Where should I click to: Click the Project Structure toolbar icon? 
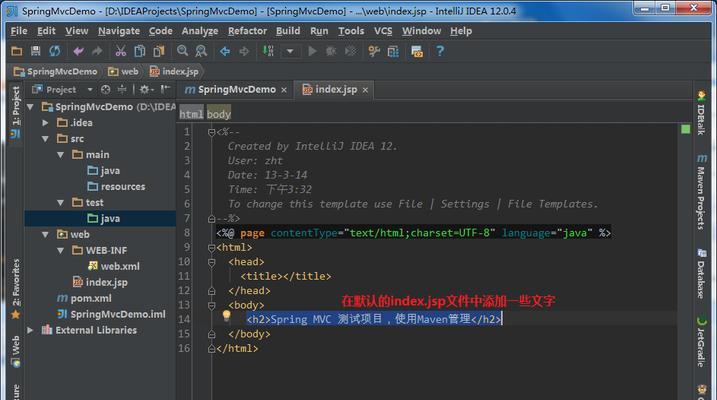click(393, 51)
